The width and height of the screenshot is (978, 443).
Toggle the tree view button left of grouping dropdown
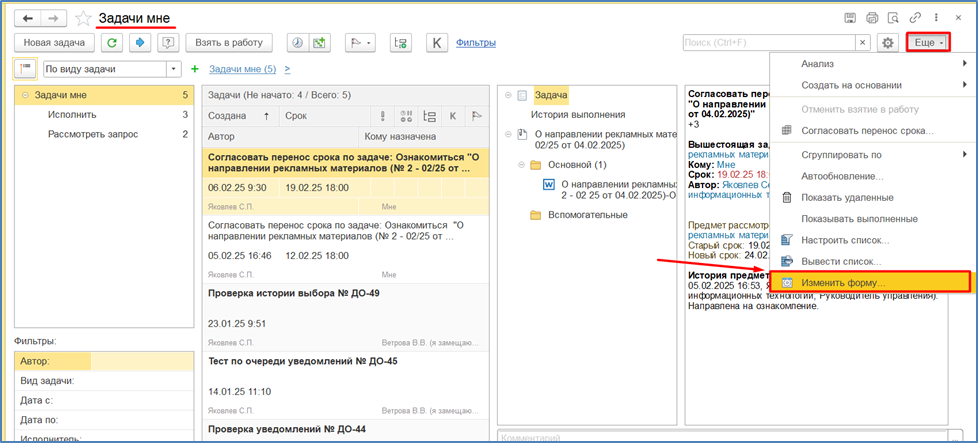26,69
